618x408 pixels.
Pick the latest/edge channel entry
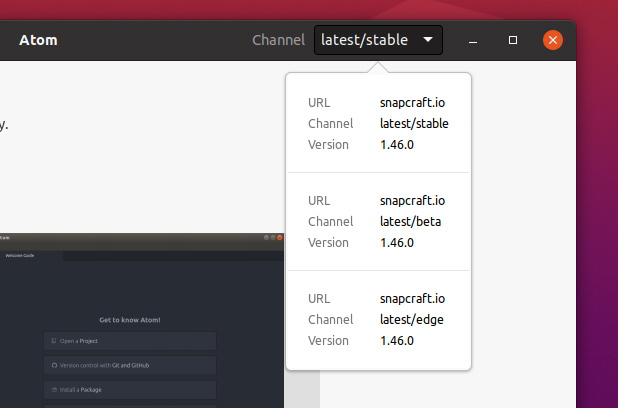point(378,319)
